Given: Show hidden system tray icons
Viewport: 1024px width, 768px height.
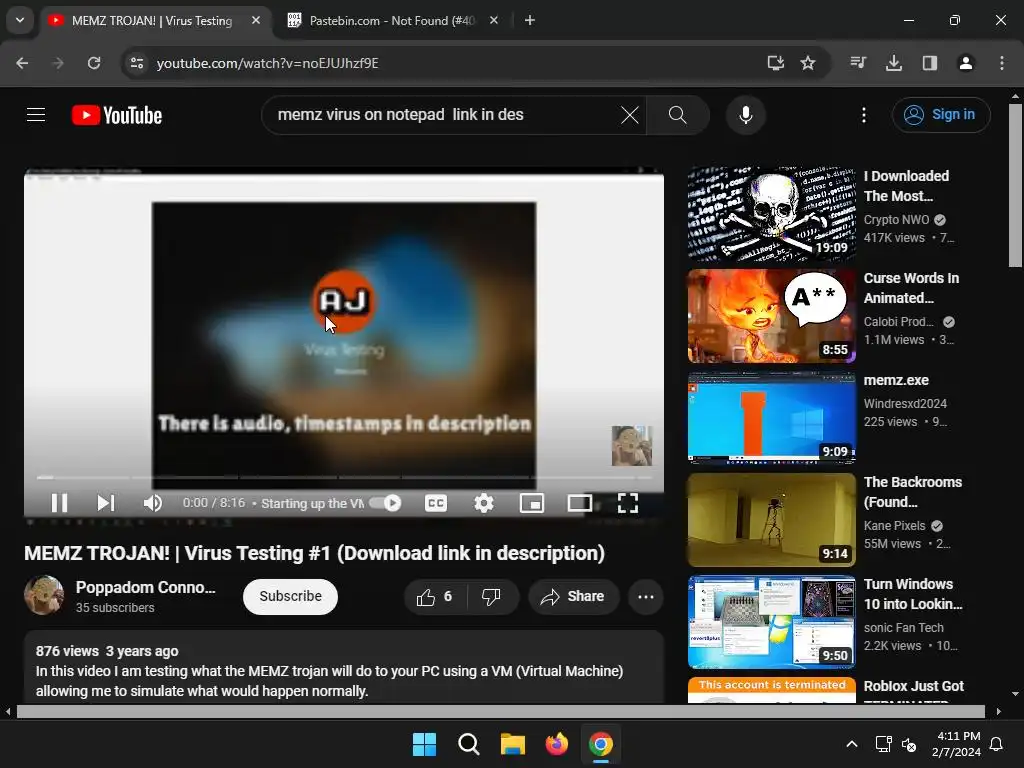Looking at the screenshot, I should (x=852, y=744).
